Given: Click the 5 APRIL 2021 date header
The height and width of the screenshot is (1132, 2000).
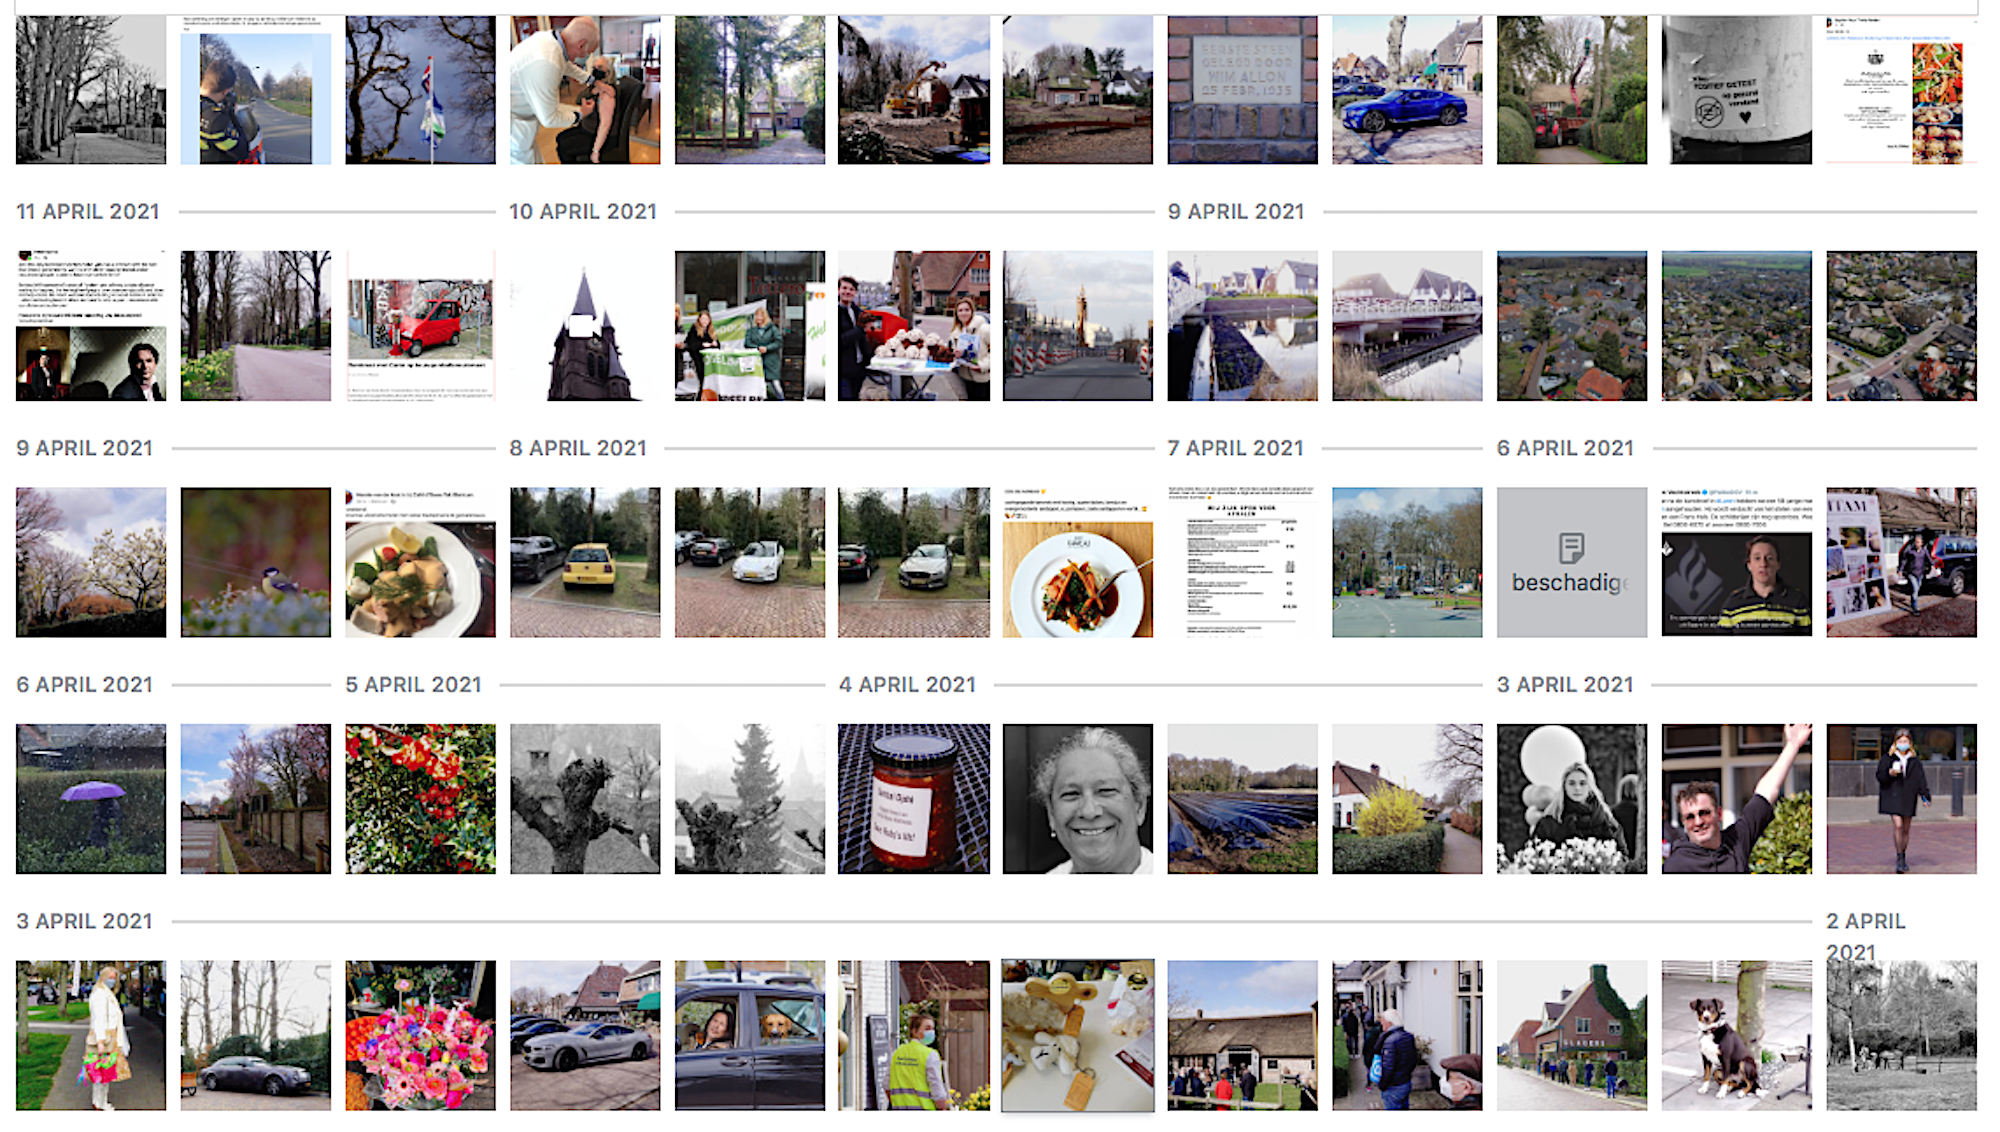Looking at the screenshot, I should coord(414,685).
